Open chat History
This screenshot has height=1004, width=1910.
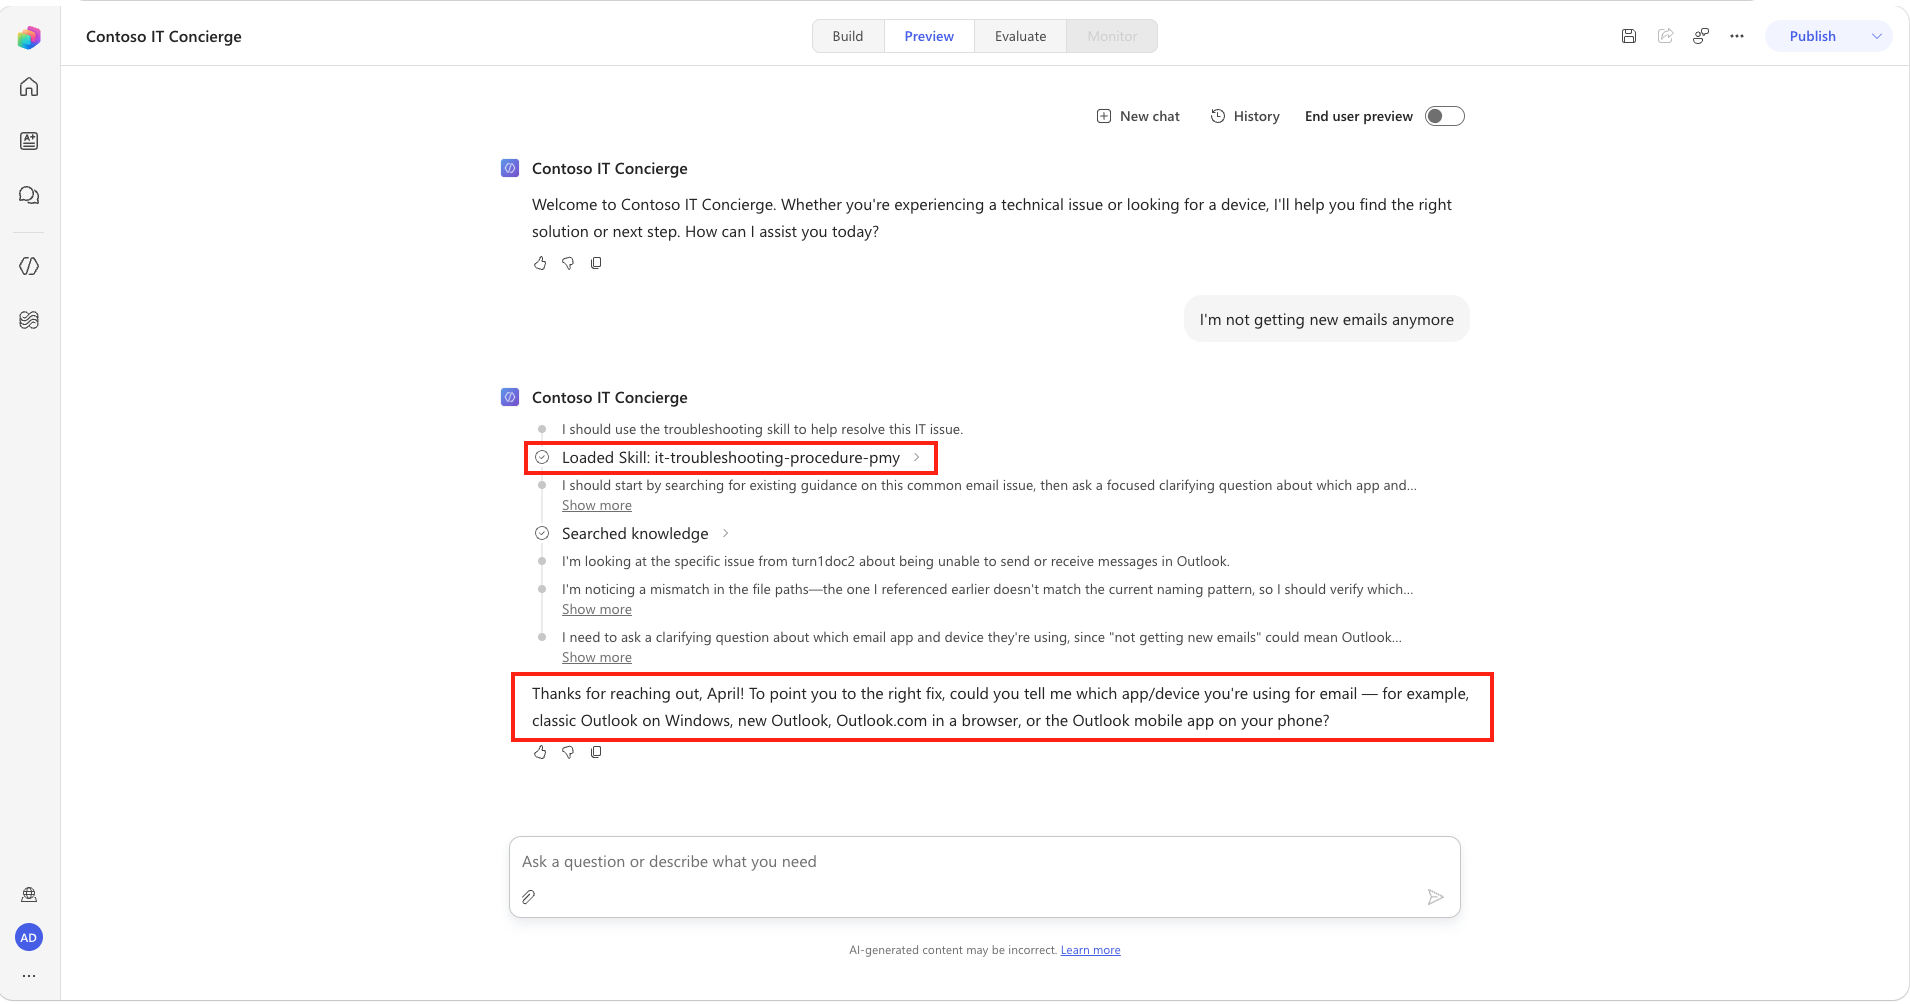point(1245,116)
